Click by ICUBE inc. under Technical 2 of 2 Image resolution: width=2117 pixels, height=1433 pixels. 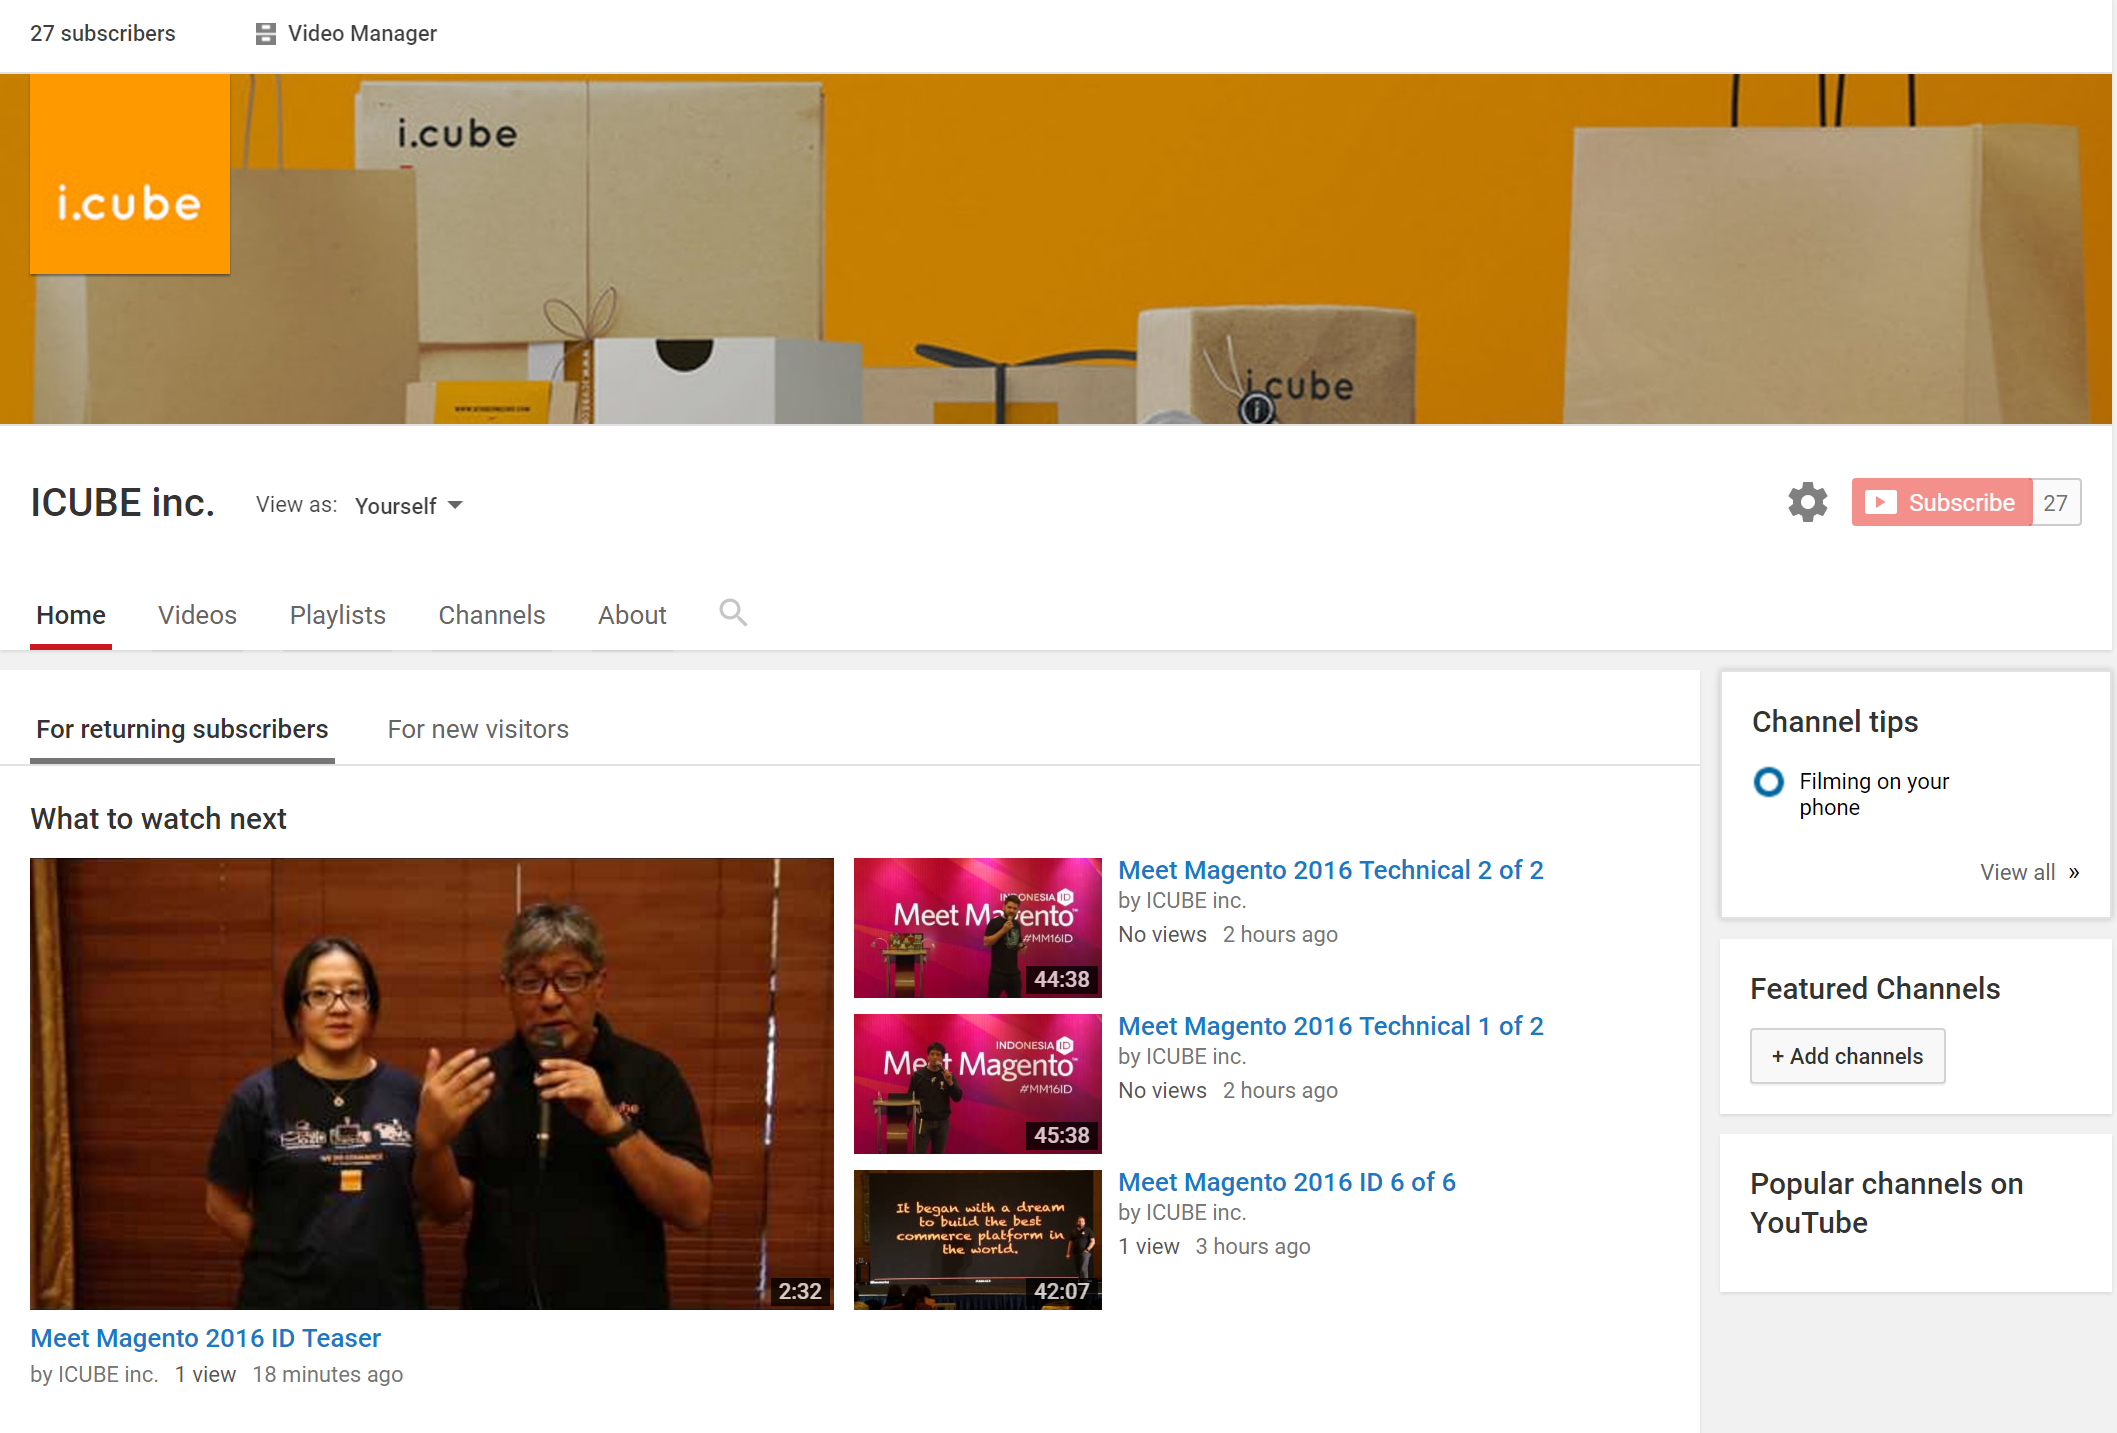[1182, 901]
